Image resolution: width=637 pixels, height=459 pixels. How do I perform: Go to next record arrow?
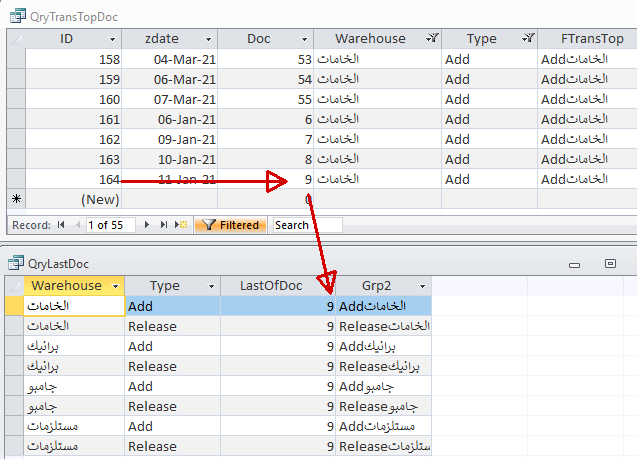[x=147, y=225]
